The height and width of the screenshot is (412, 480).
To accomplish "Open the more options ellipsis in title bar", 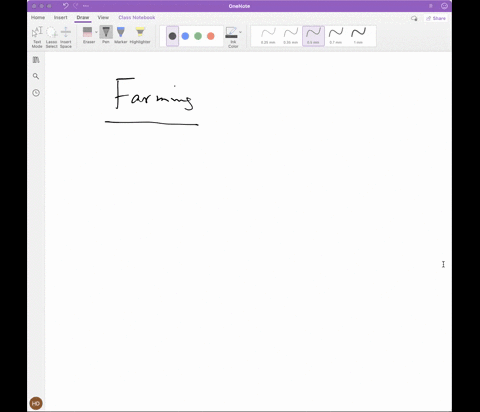I will click(86, 6).
